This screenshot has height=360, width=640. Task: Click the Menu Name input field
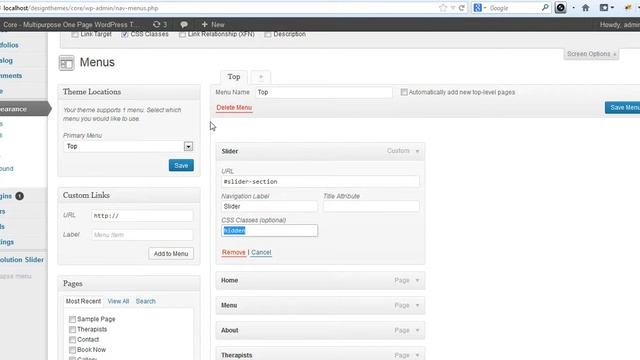pyautogui.click(x=324, y=92)
